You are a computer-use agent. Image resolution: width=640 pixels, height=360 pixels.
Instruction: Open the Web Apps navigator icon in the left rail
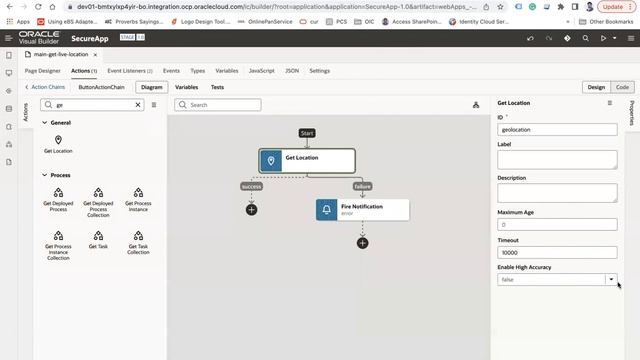[x=9, y=73]
